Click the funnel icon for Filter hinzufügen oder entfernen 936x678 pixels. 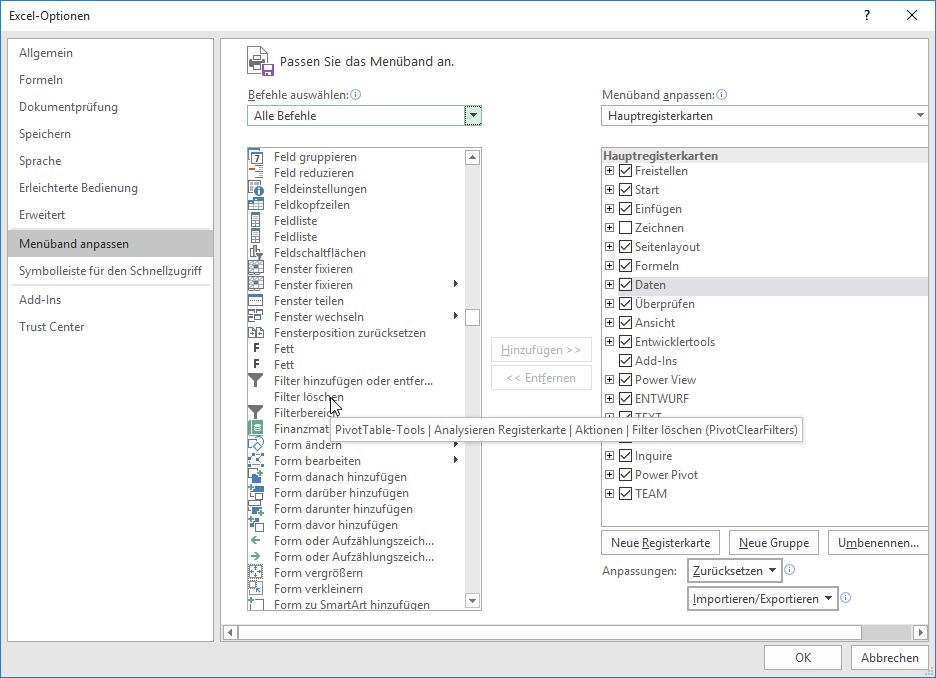[255, 381]
